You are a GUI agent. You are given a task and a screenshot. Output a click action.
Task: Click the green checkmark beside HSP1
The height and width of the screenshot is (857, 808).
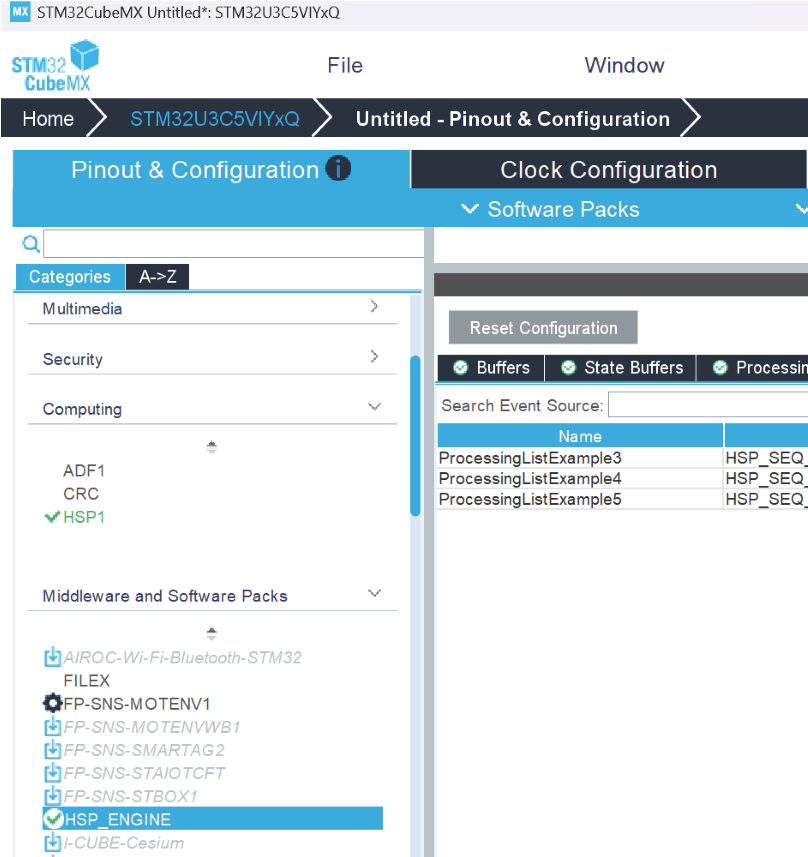(52, 516)
